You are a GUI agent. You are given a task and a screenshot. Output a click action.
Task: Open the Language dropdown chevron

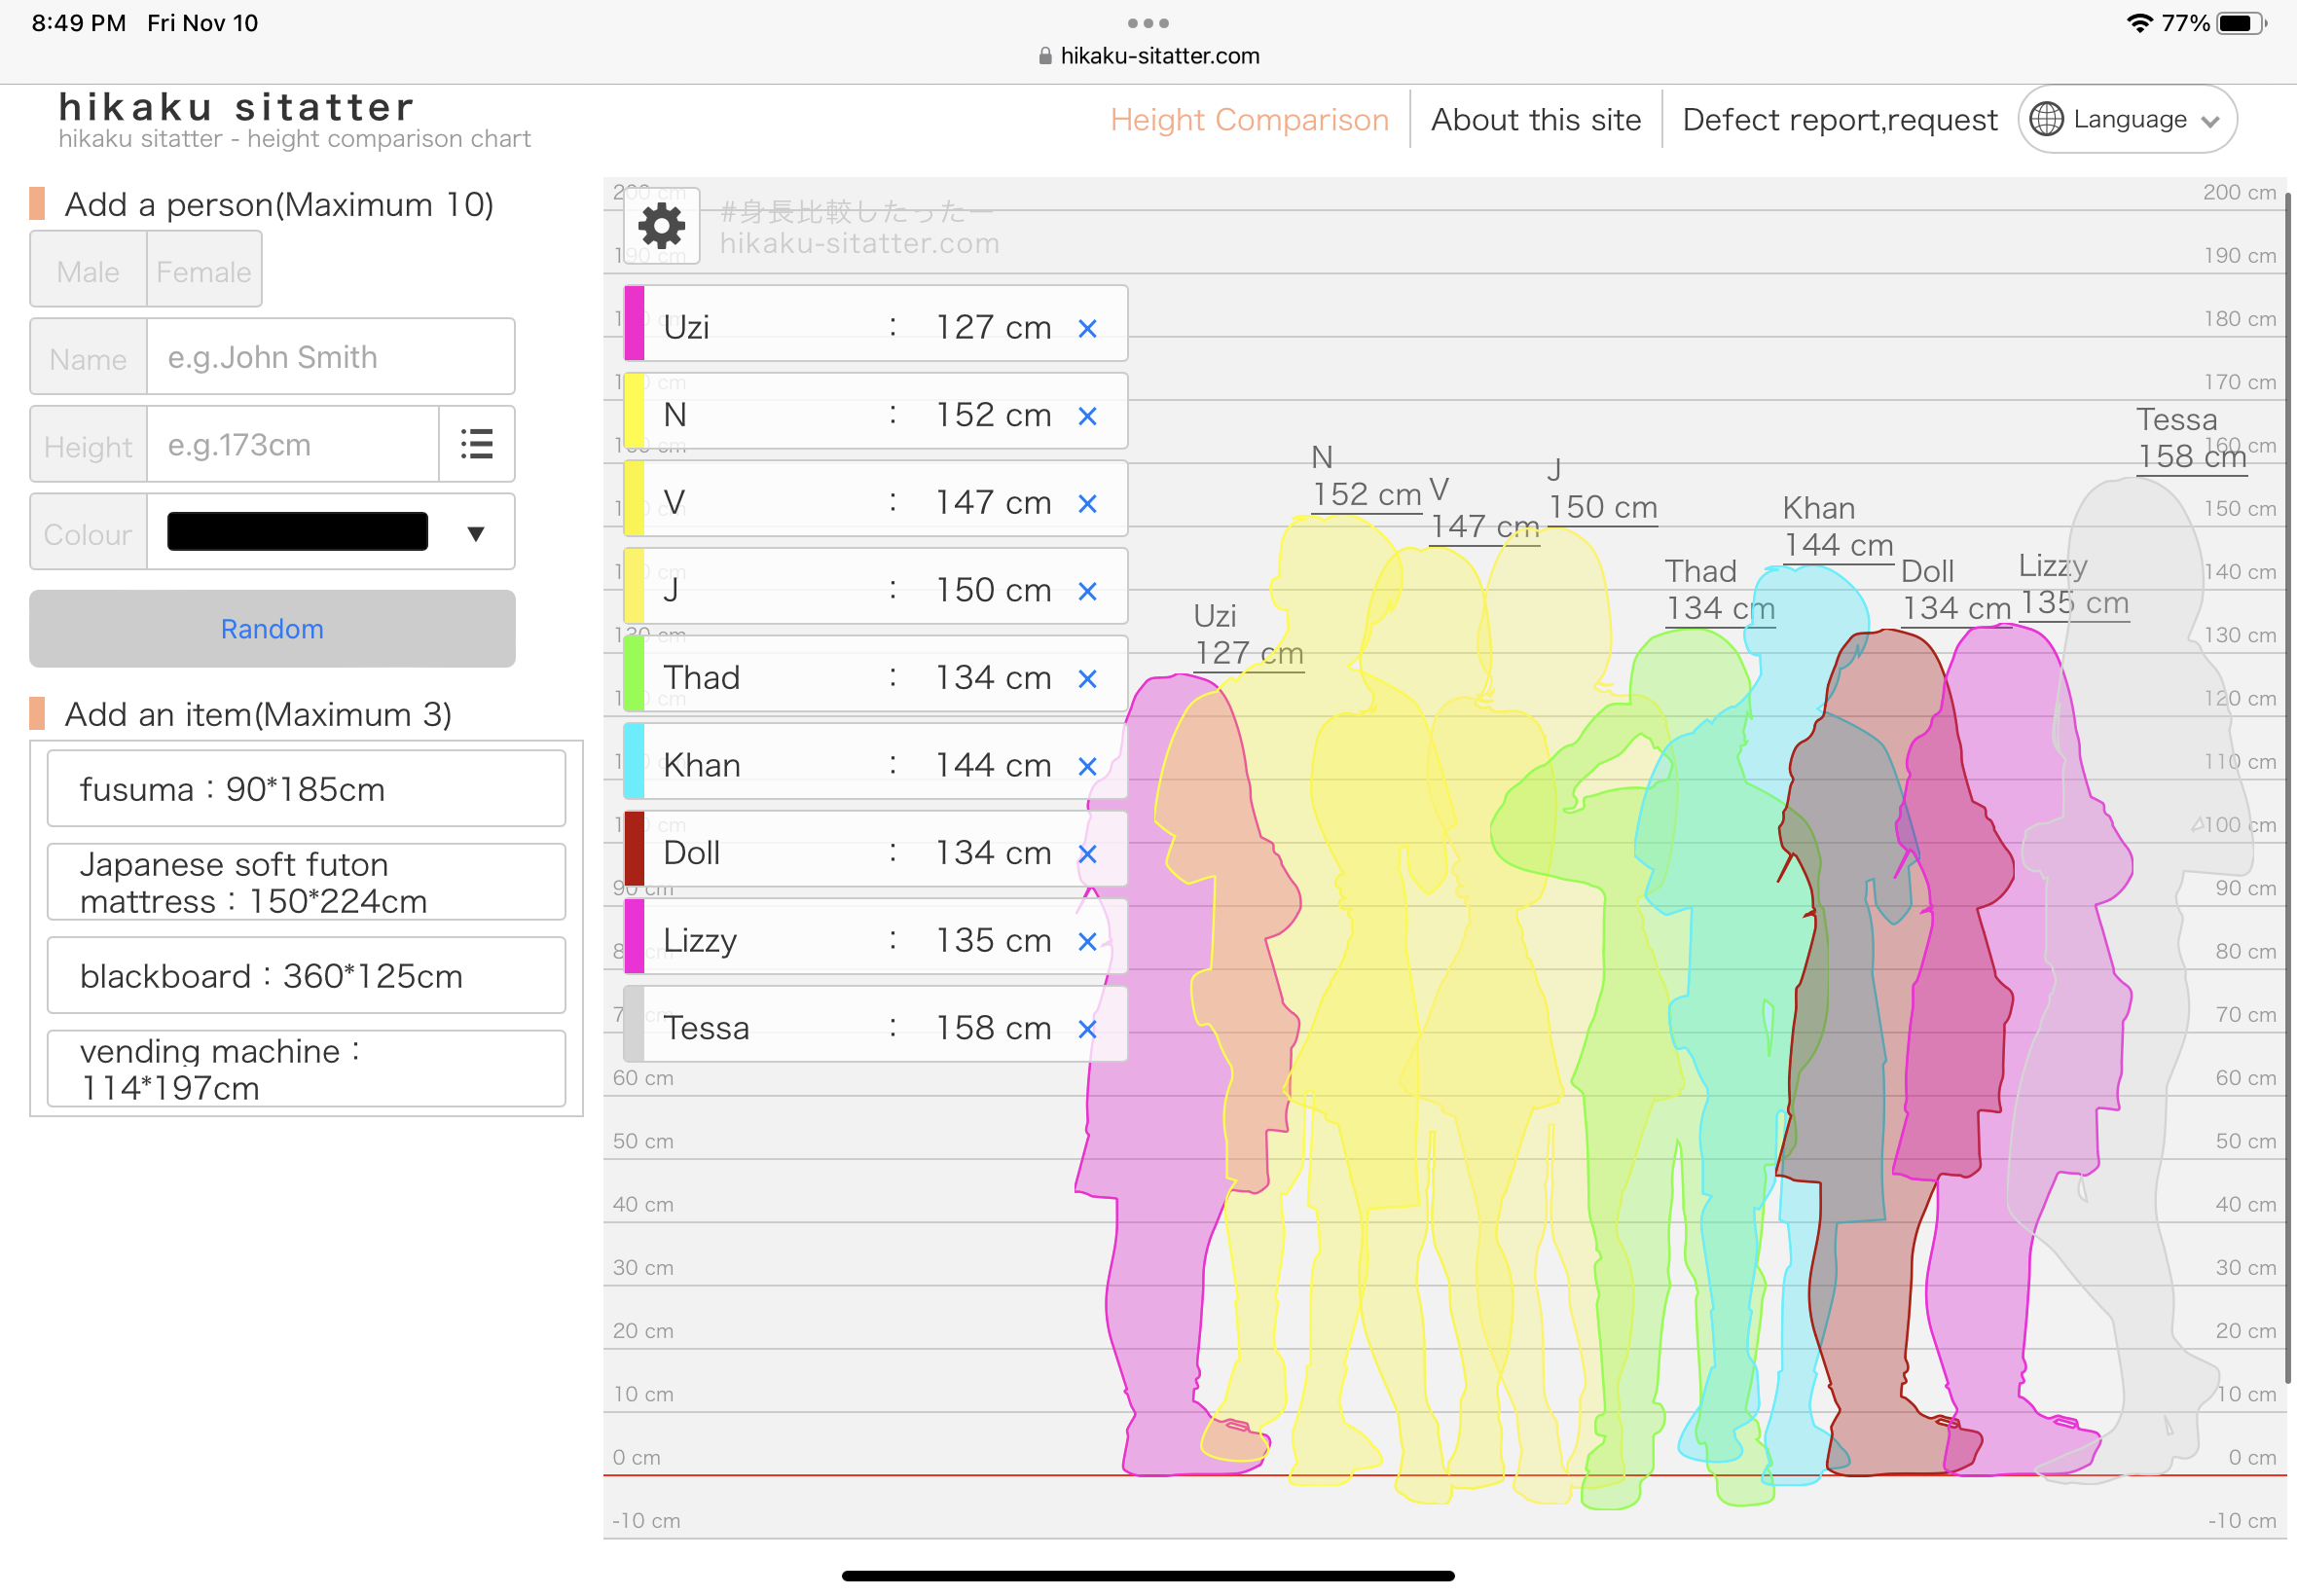[2211, 121]
